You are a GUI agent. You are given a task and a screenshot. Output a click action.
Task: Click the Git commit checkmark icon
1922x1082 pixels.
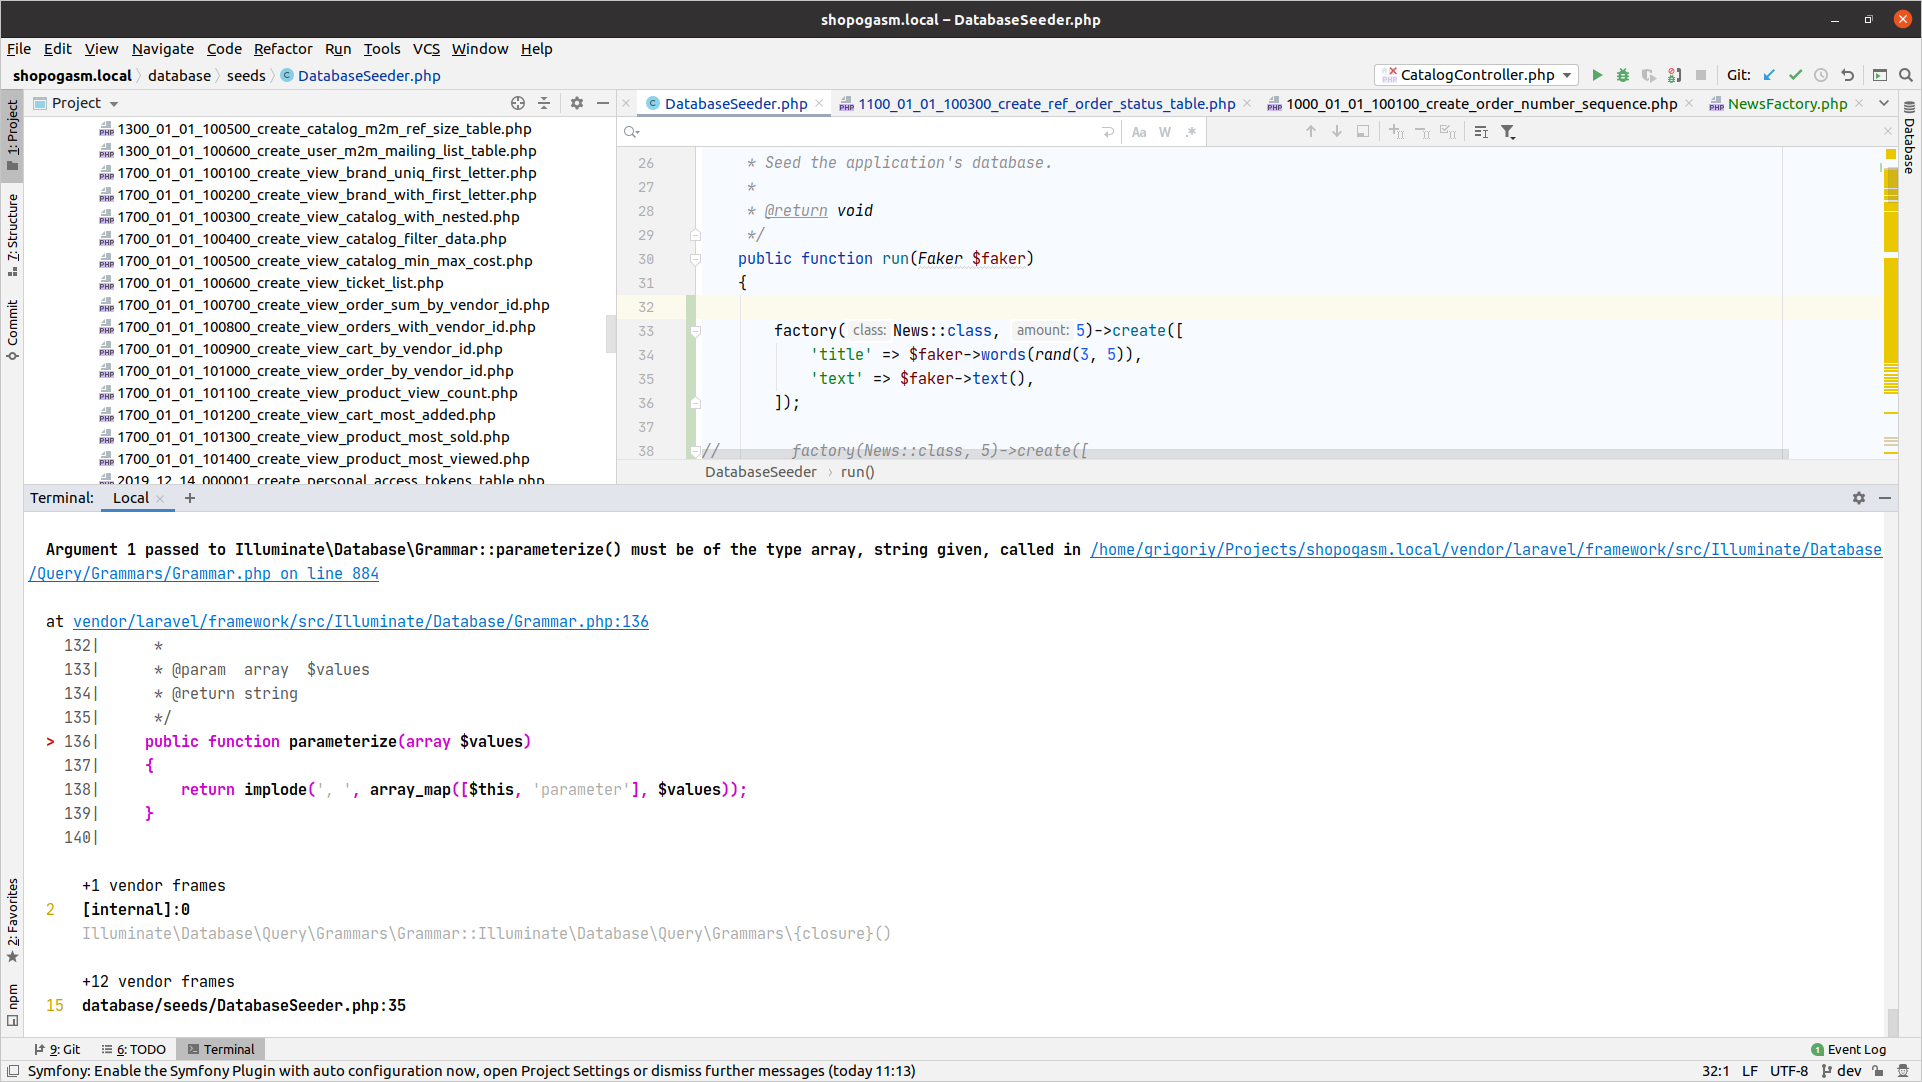tap(1795, 75)
